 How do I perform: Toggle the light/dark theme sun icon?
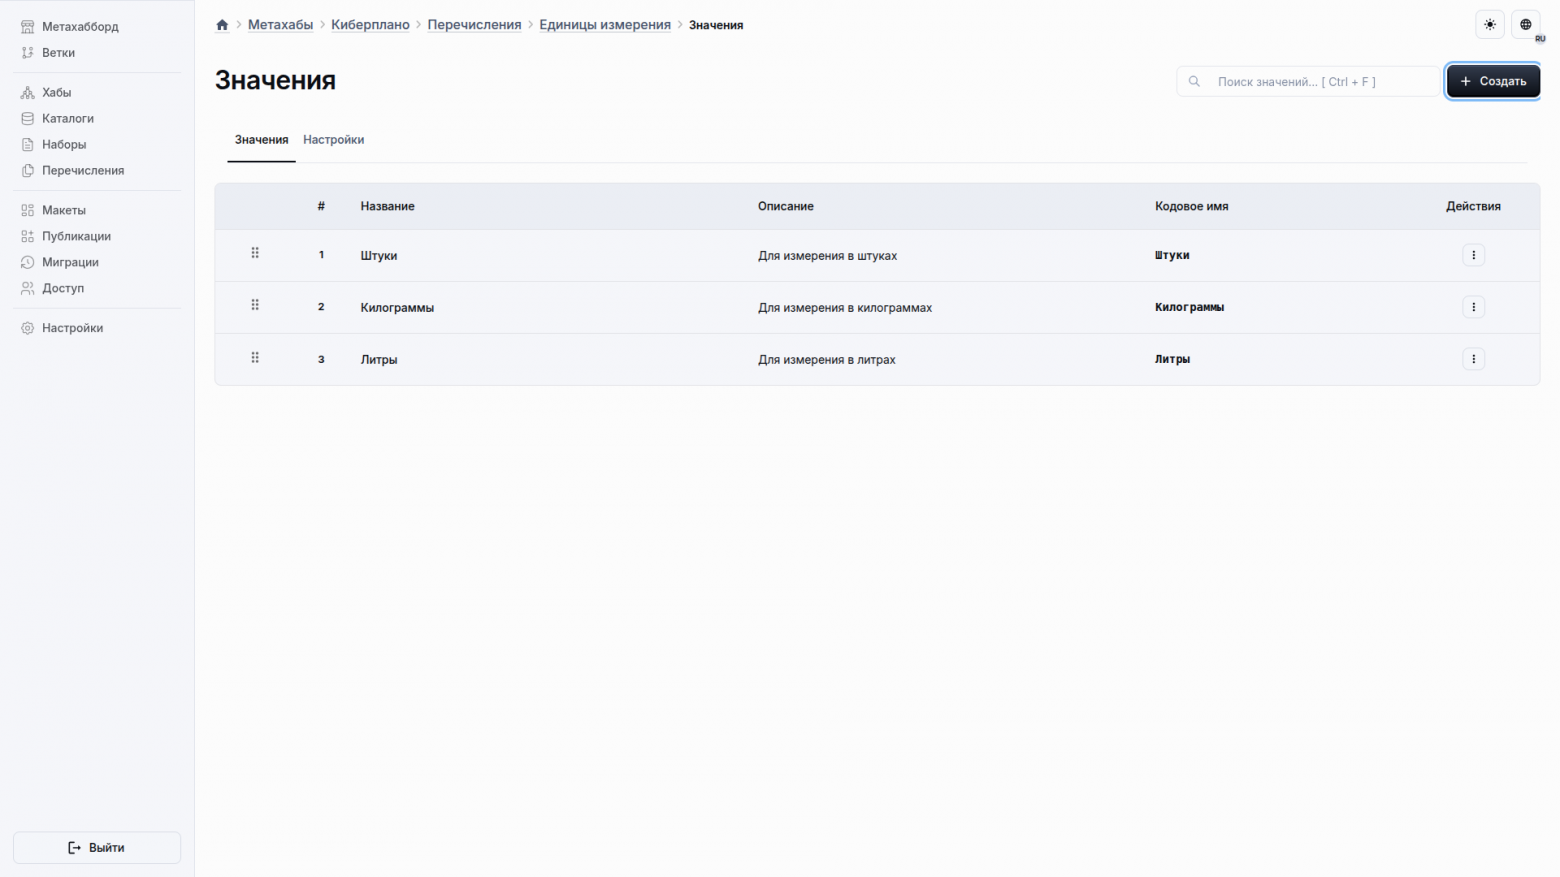tap(1490, 25)
